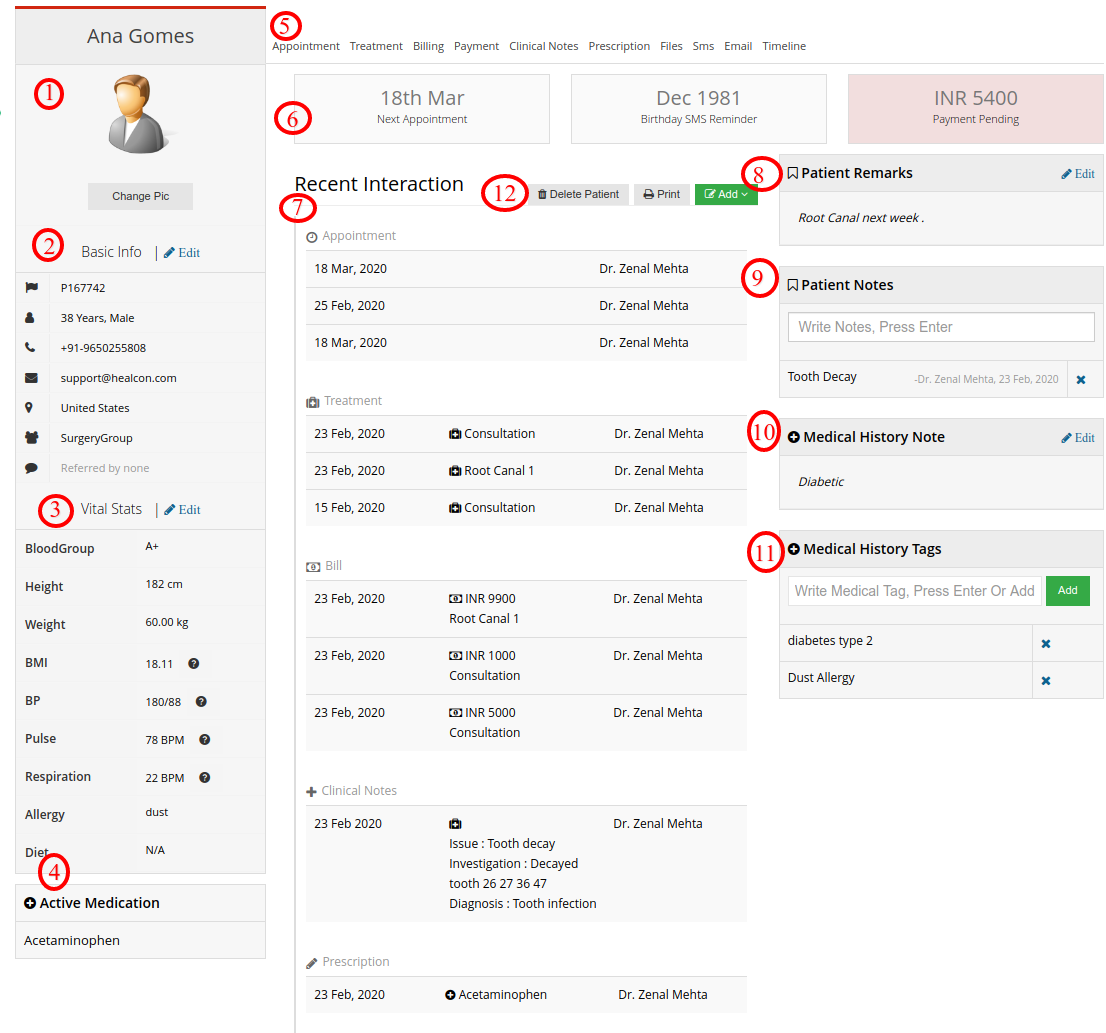Click the BP help question icon
Screen dimensions: 1106x1033
point(201,702)
